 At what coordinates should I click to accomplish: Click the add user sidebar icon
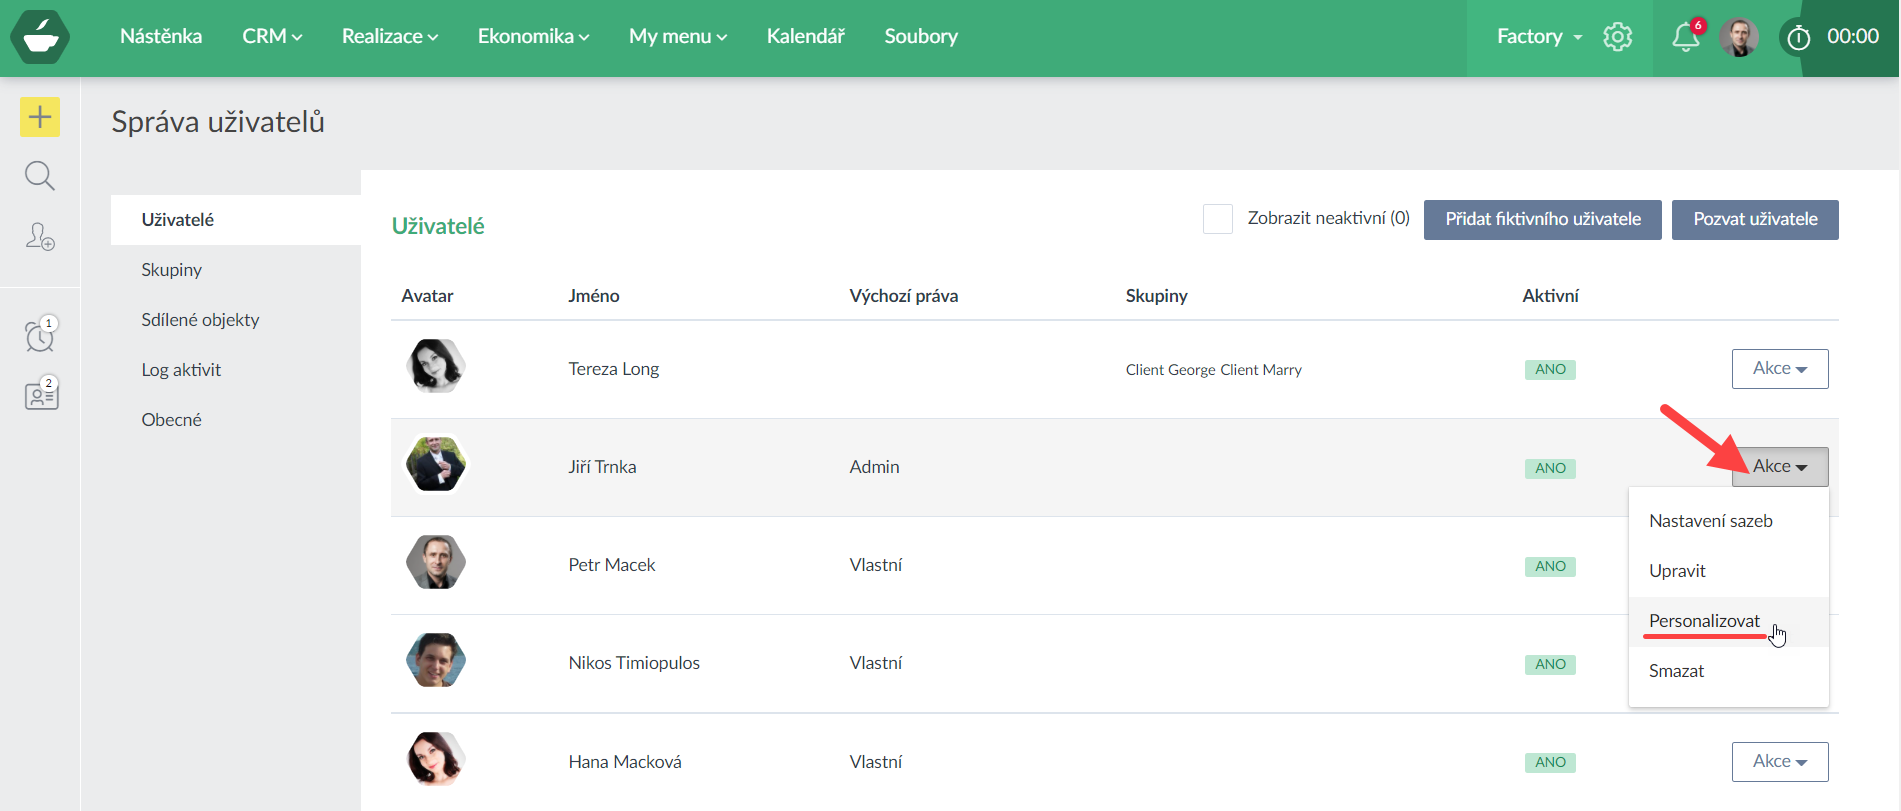[40, 237]
